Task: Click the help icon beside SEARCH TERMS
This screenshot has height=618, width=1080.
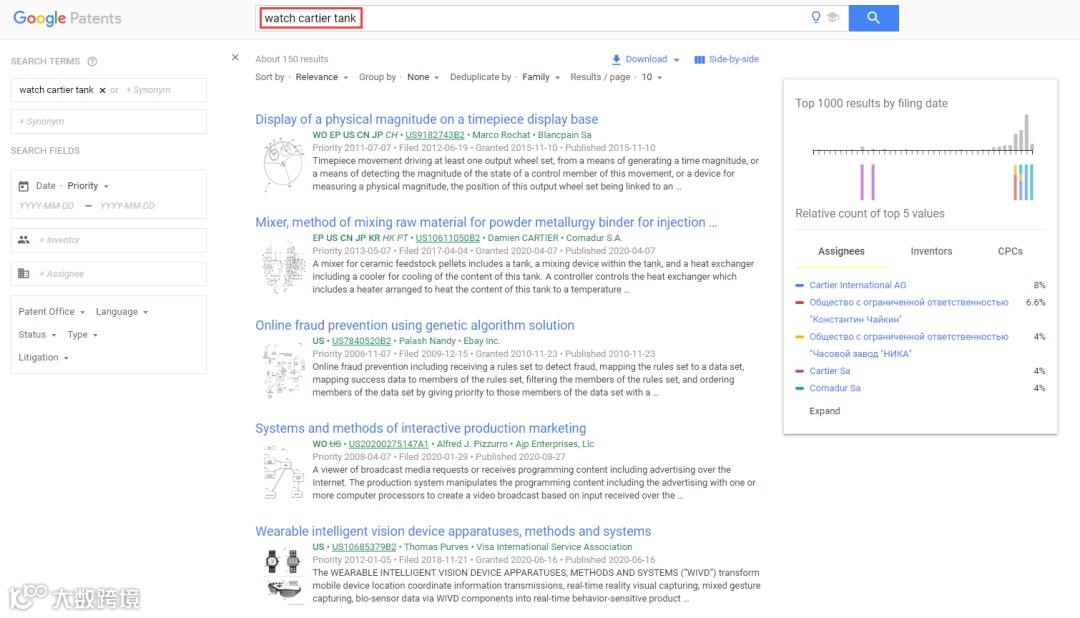Action: [92, 61]
